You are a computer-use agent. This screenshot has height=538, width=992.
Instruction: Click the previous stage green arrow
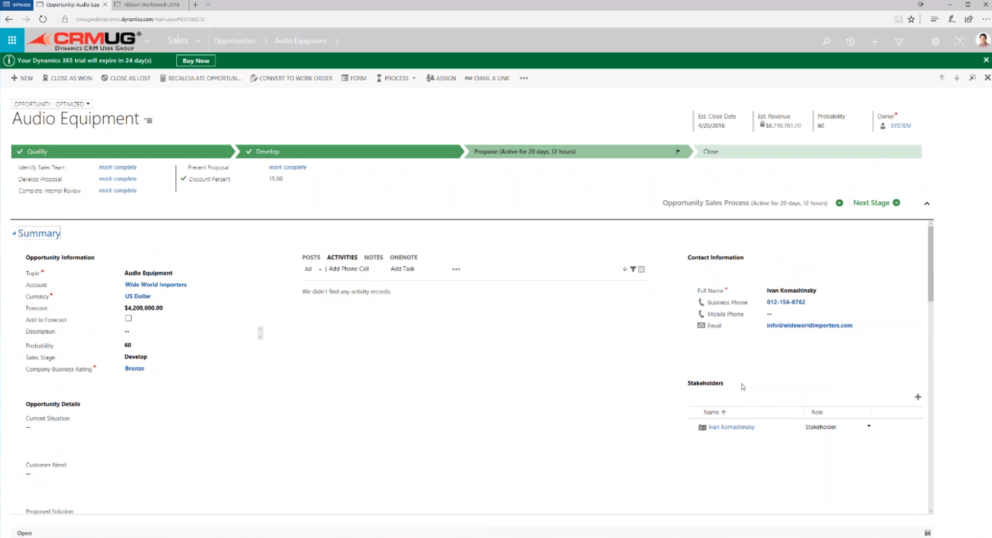tap(840, 203)
